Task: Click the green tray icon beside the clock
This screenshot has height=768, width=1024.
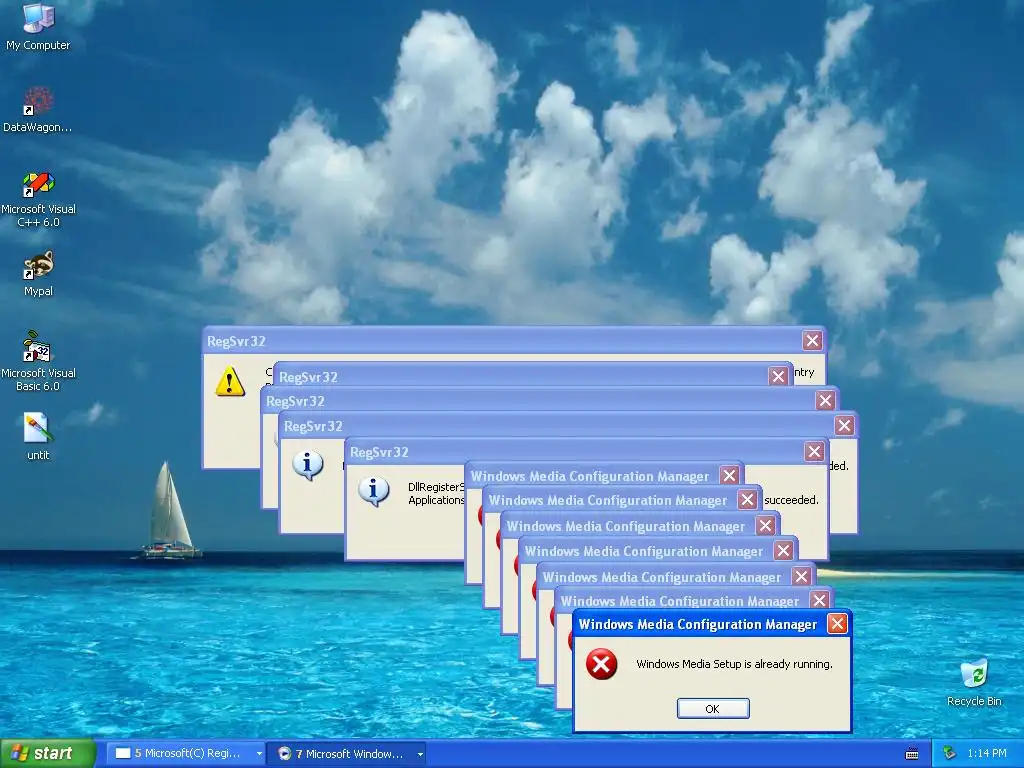Action: point(949,754)
